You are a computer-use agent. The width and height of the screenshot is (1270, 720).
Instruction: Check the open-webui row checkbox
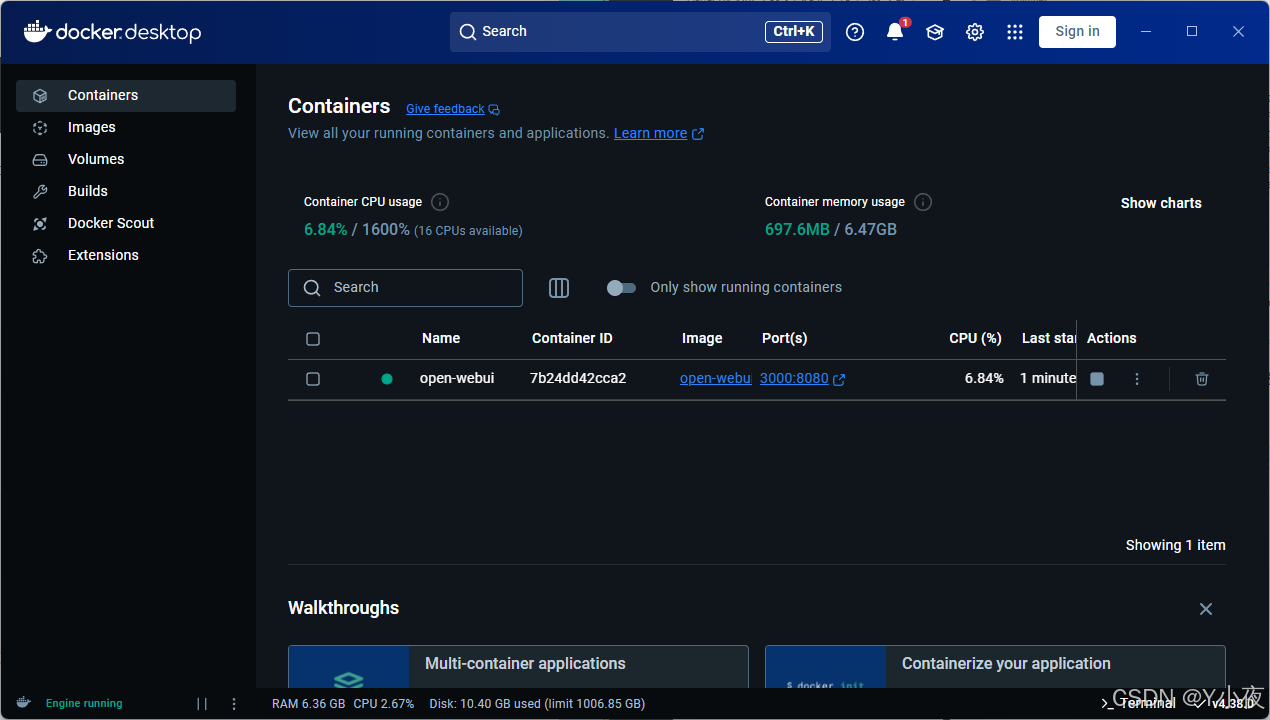pos(313,379)
